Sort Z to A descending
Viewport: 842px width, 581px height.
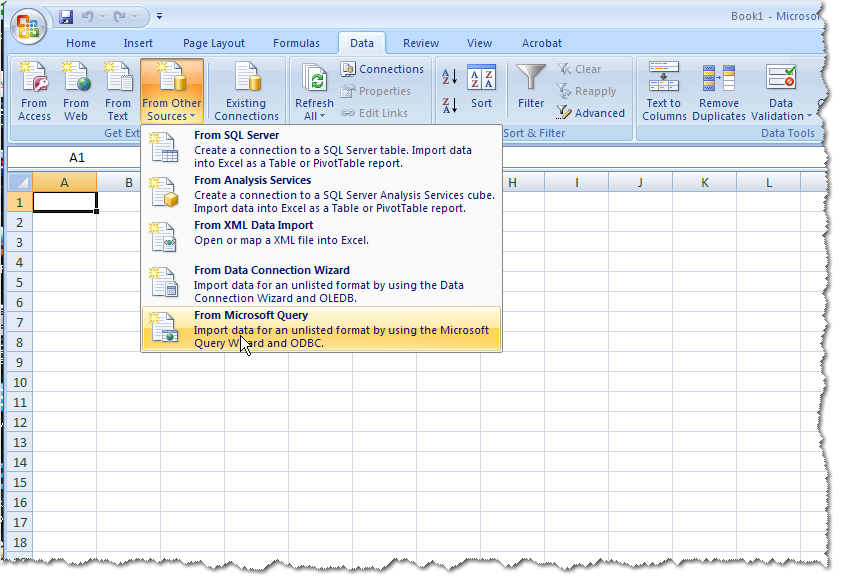pyautogui.click(x=449, y=105)
